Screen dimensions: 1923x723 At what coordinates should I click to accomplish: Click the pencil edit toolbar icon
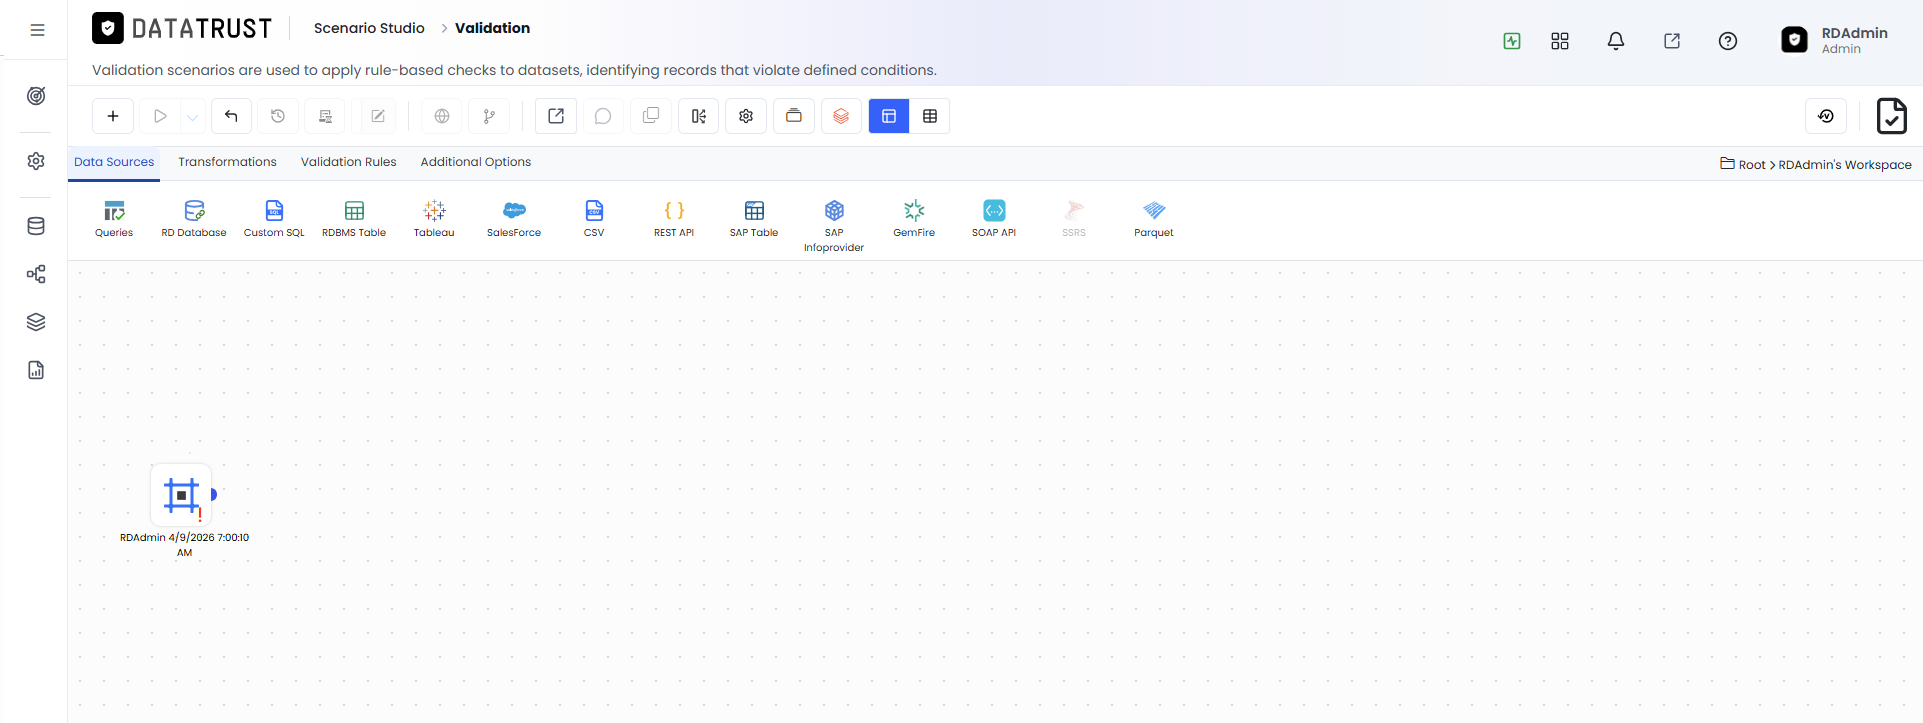[x=378, y=116]
